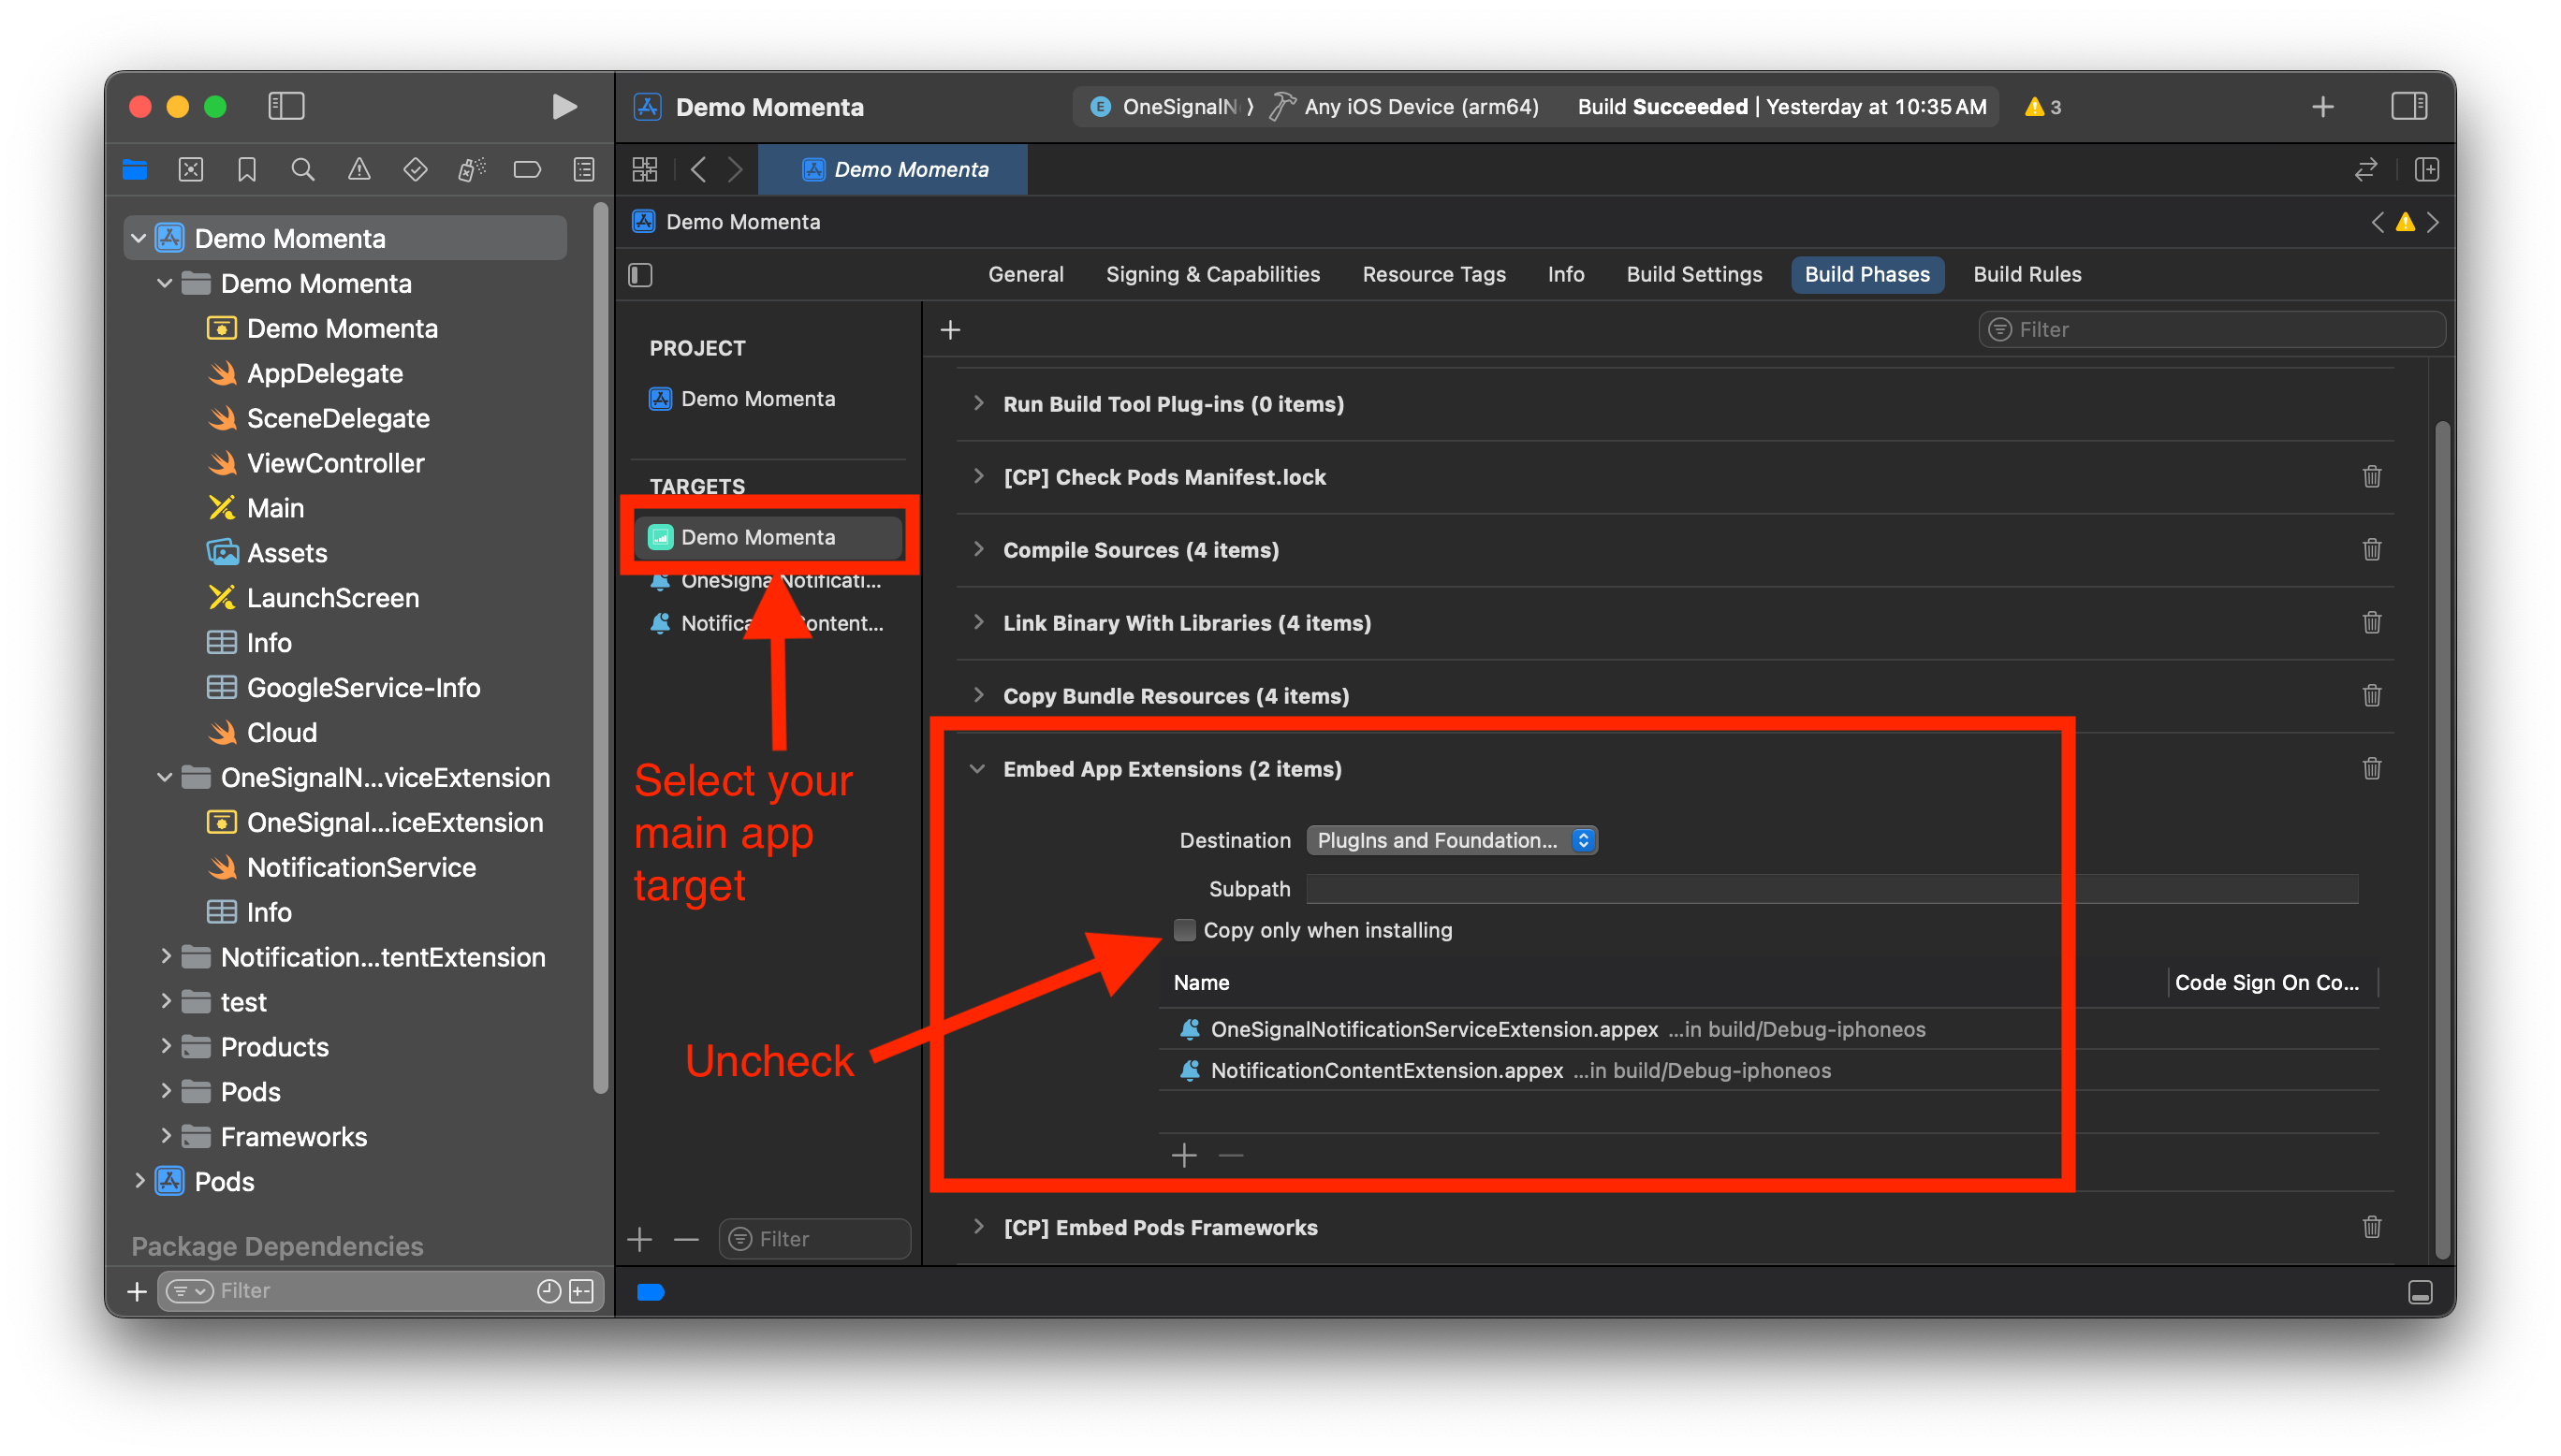This screenshot has height=1456, width=2561.
Task: Switch to the General tab
Action: point(1025,274)
